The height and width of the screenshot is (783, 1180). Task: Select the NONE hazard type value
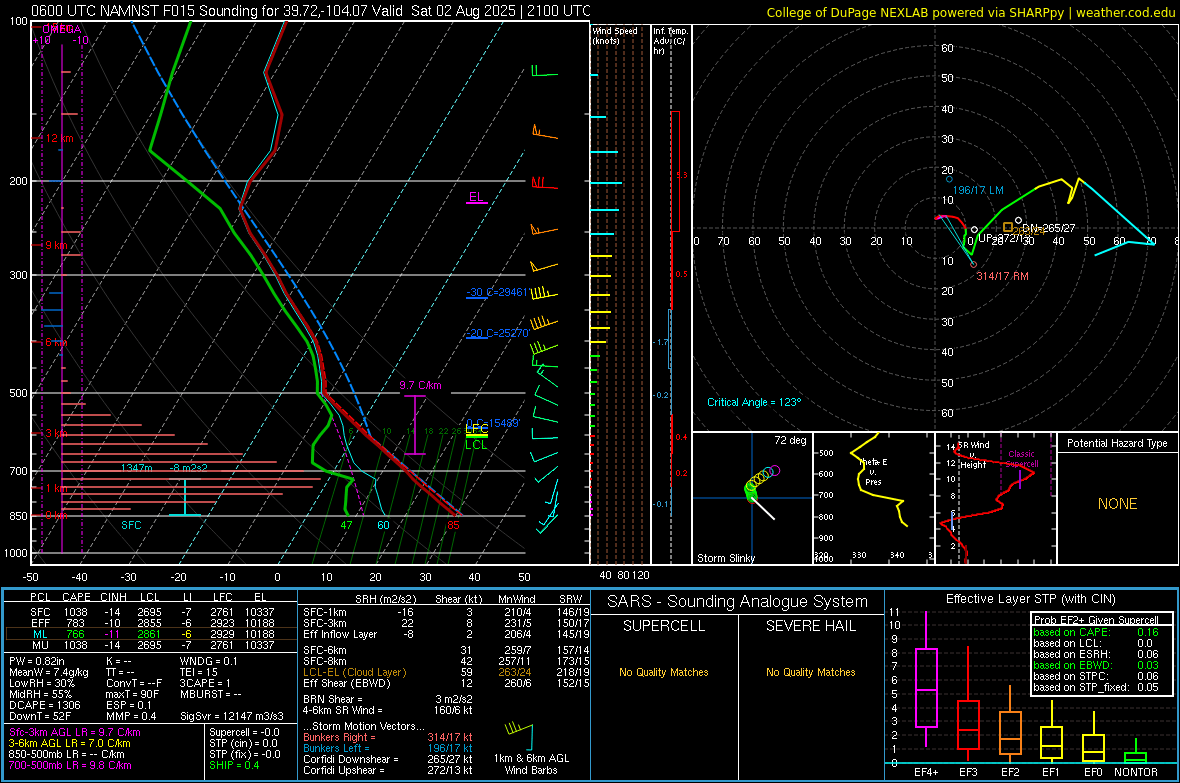point(1117,504)
